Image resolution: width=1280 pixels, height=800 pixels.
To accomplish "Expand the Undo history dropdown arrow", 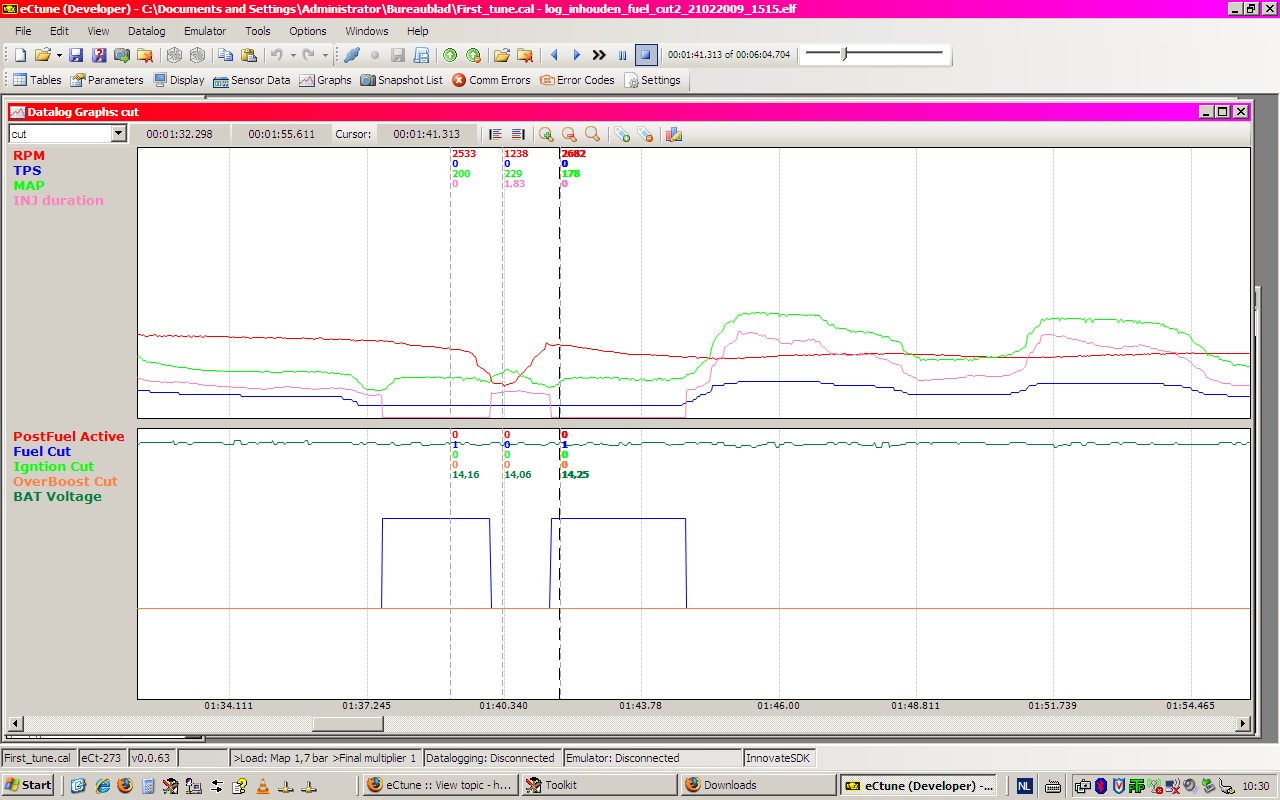I will [x=292, y=55].
